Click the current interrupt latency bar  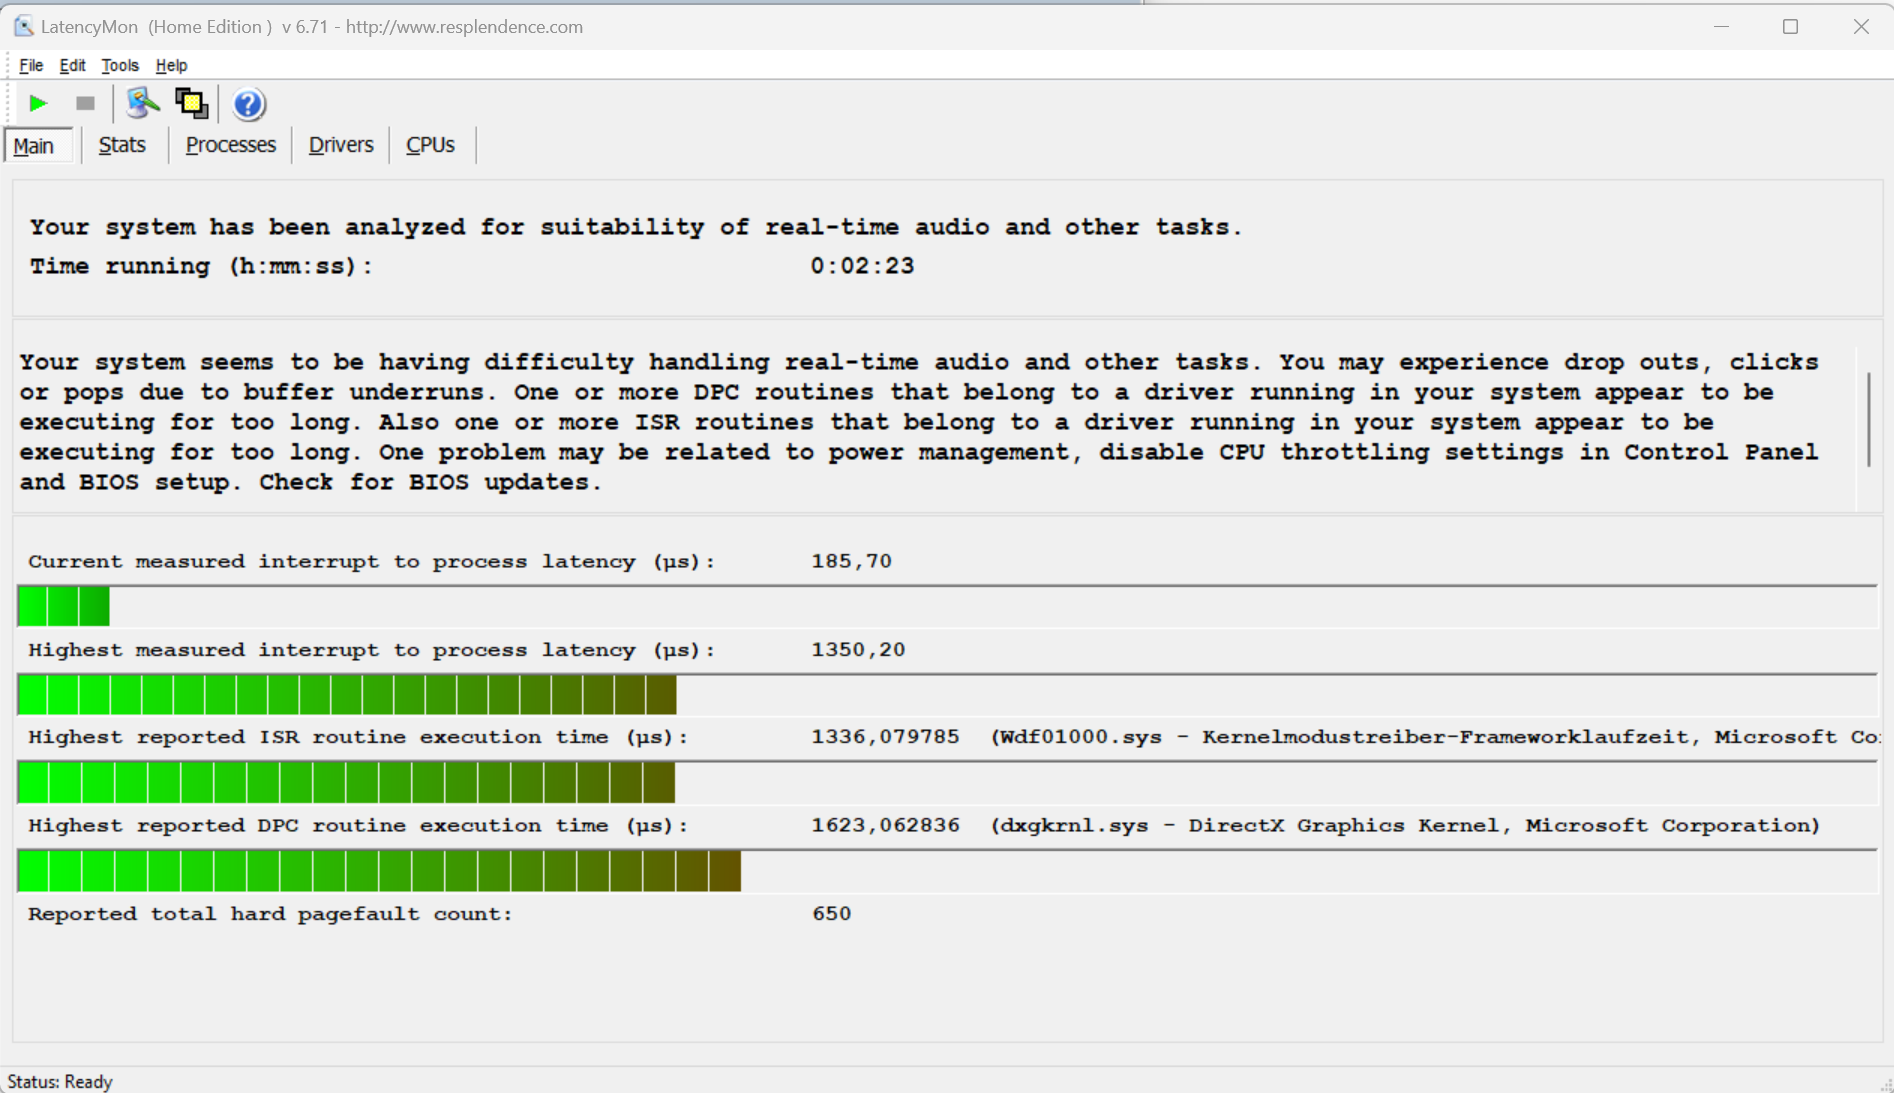[x=64, y=607]
